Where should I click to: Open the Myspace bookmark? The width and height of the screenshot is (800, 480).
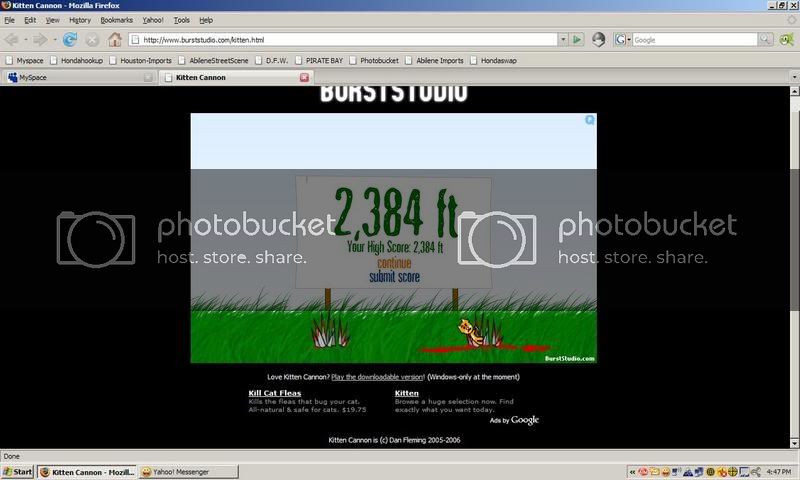click(x=24, y=60)
